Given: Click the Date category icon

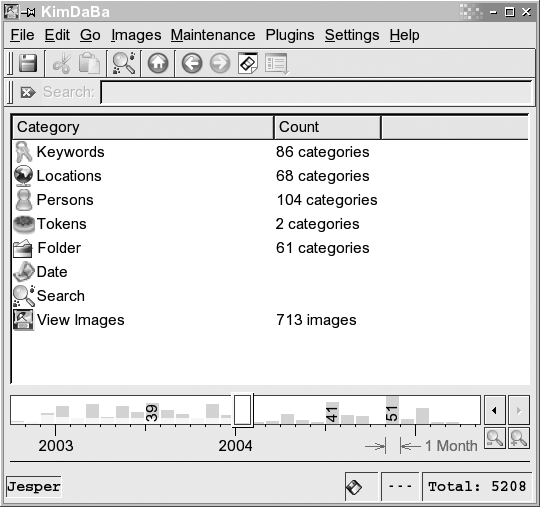Looking at the screenshot, I should (24, 272).
